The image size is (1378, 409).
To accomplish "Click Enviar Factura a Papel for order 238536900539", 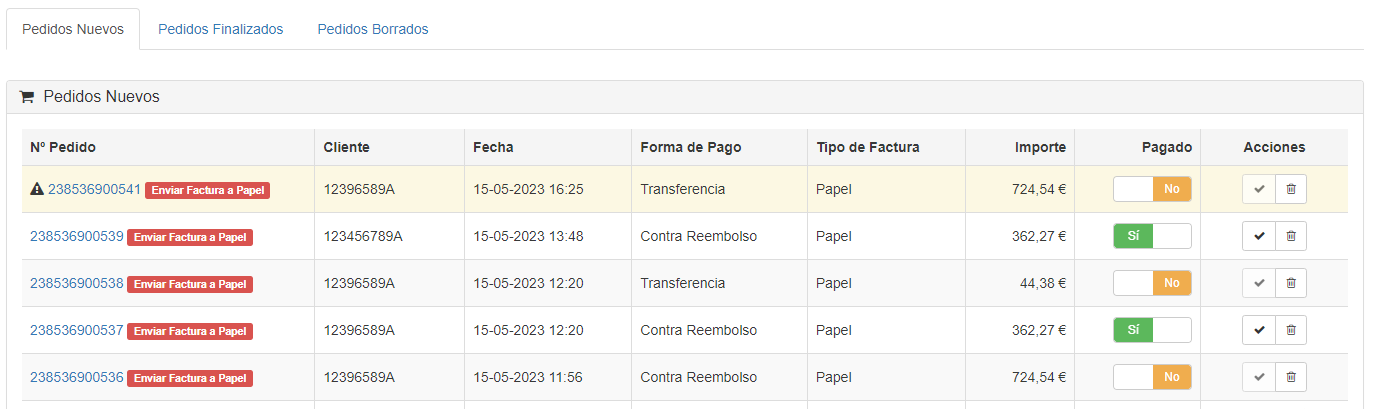I will pos(190,237).
